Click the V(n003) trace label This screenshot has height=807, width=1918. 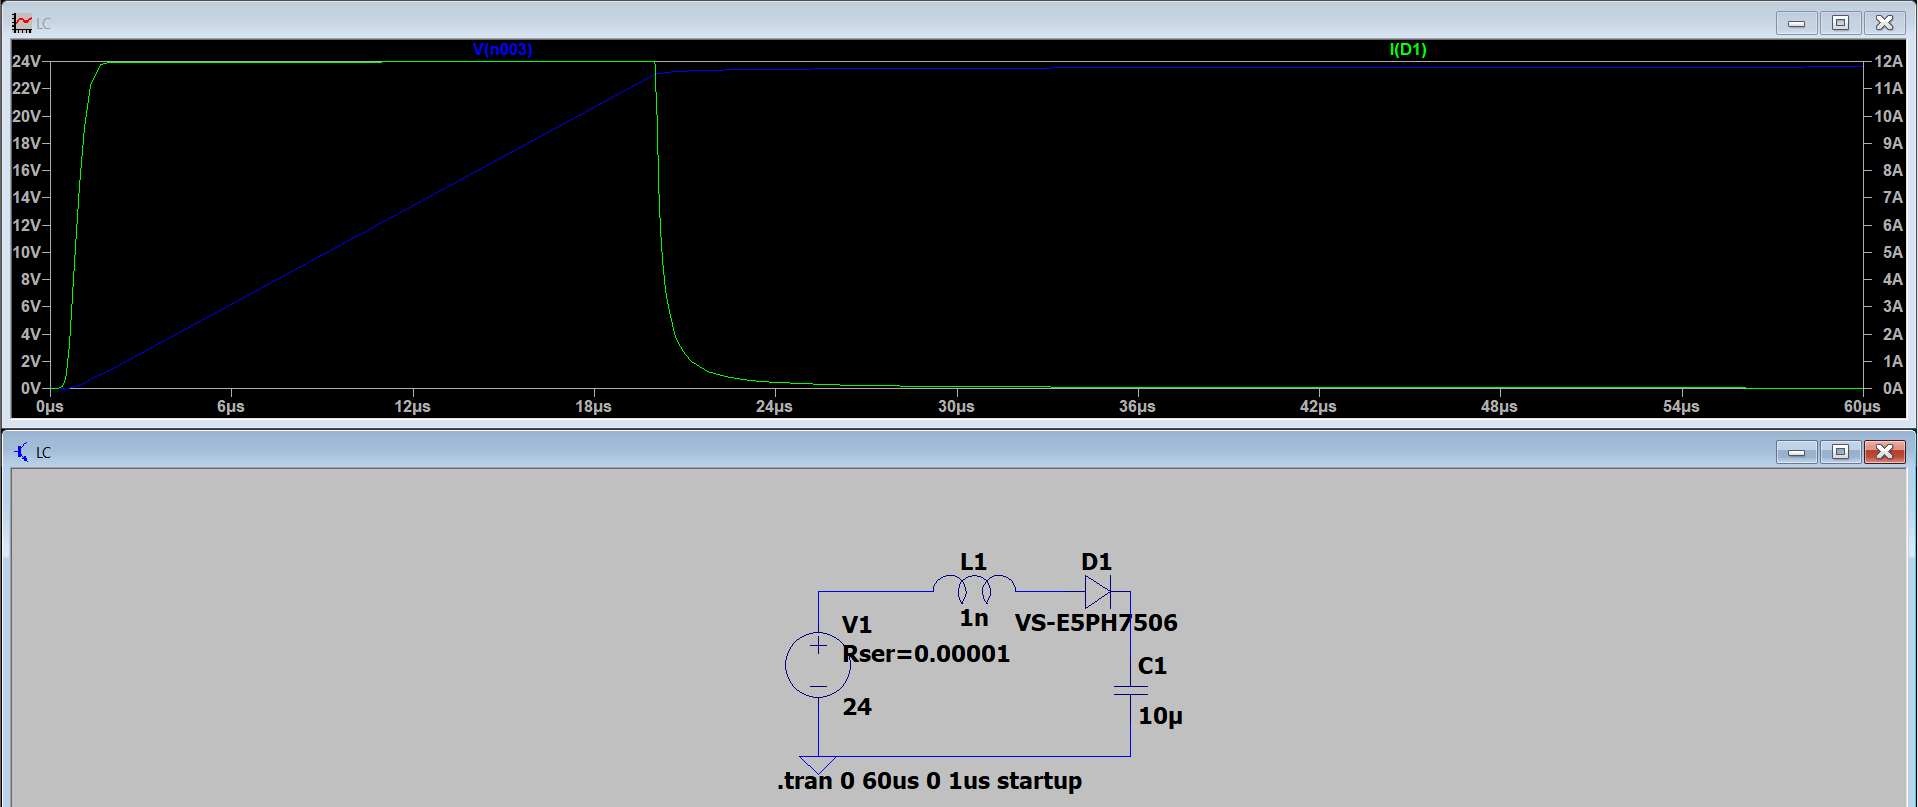pyautogui.click(x=502, y=49)
